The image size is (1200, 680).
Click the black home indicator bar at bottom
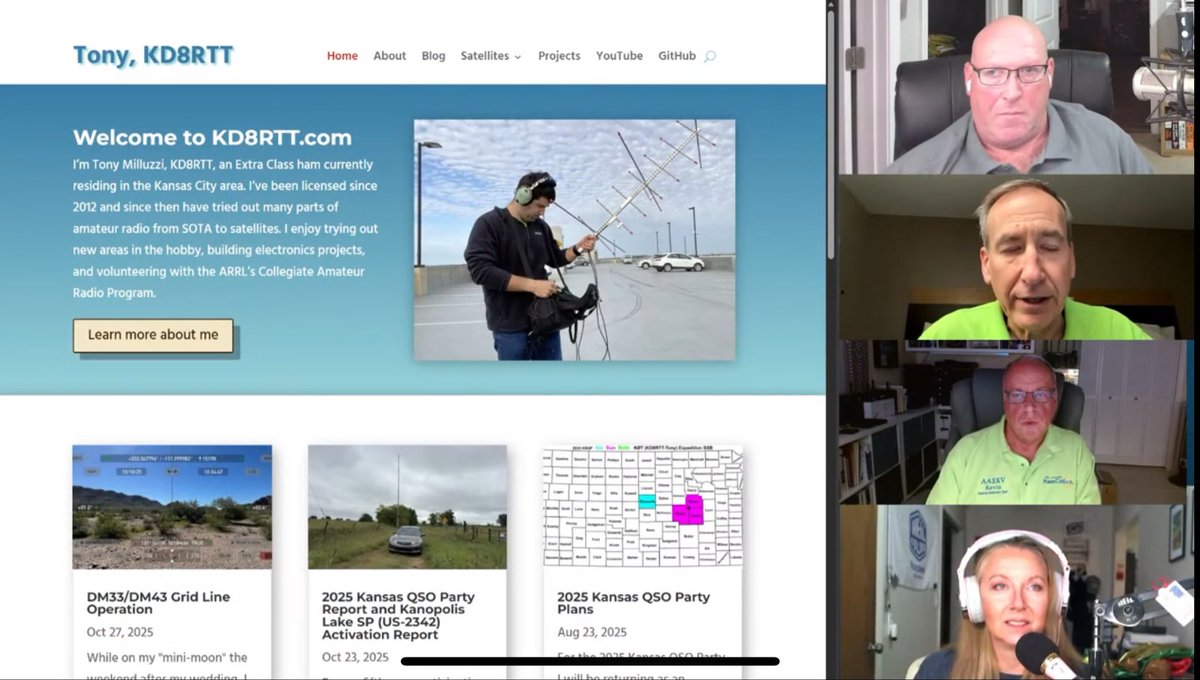[x=590, y=661]
